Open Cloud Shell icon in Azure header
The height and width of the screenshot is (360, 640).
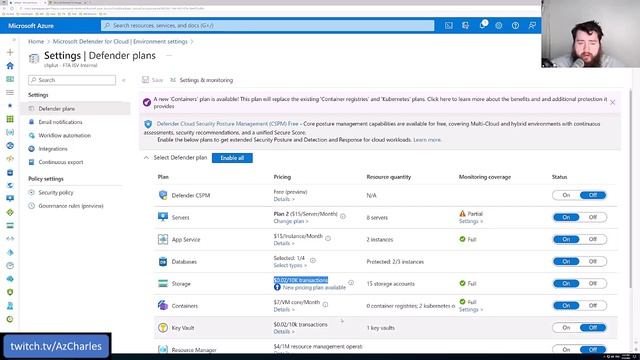click(x=449, y=25)
